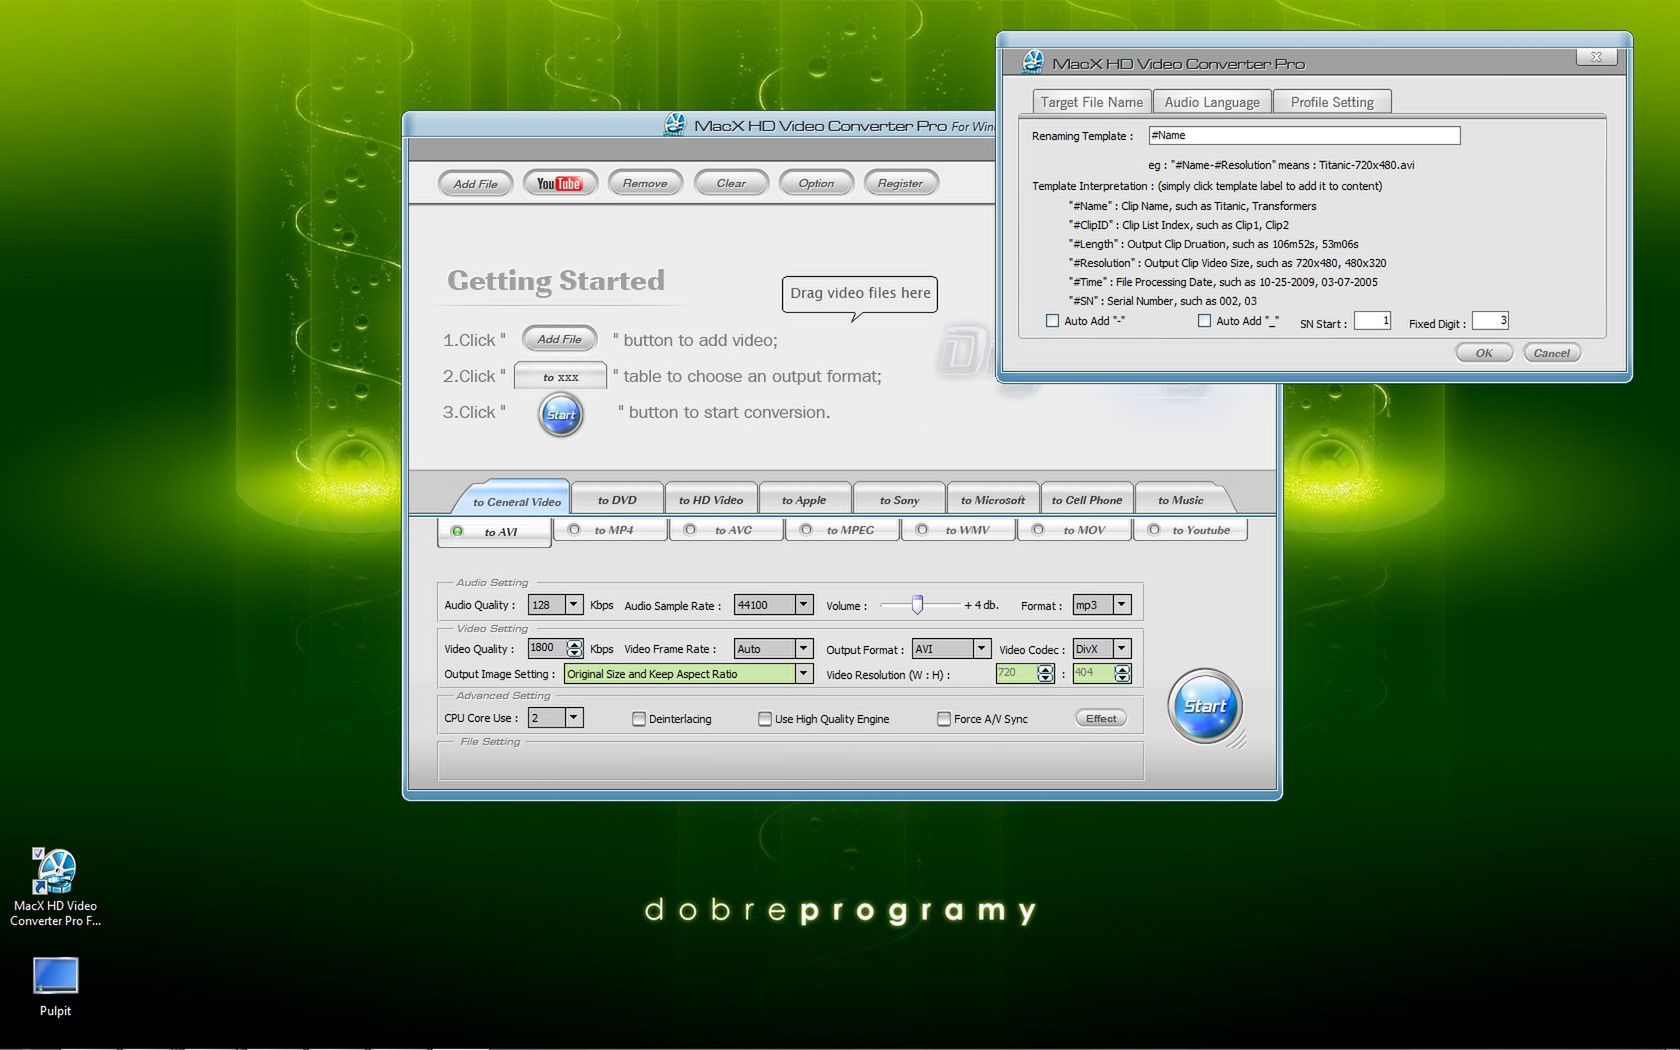The image size is (1680, 1050).
Task: Click the settings dialog title bar app icon
Action: 1032,62
